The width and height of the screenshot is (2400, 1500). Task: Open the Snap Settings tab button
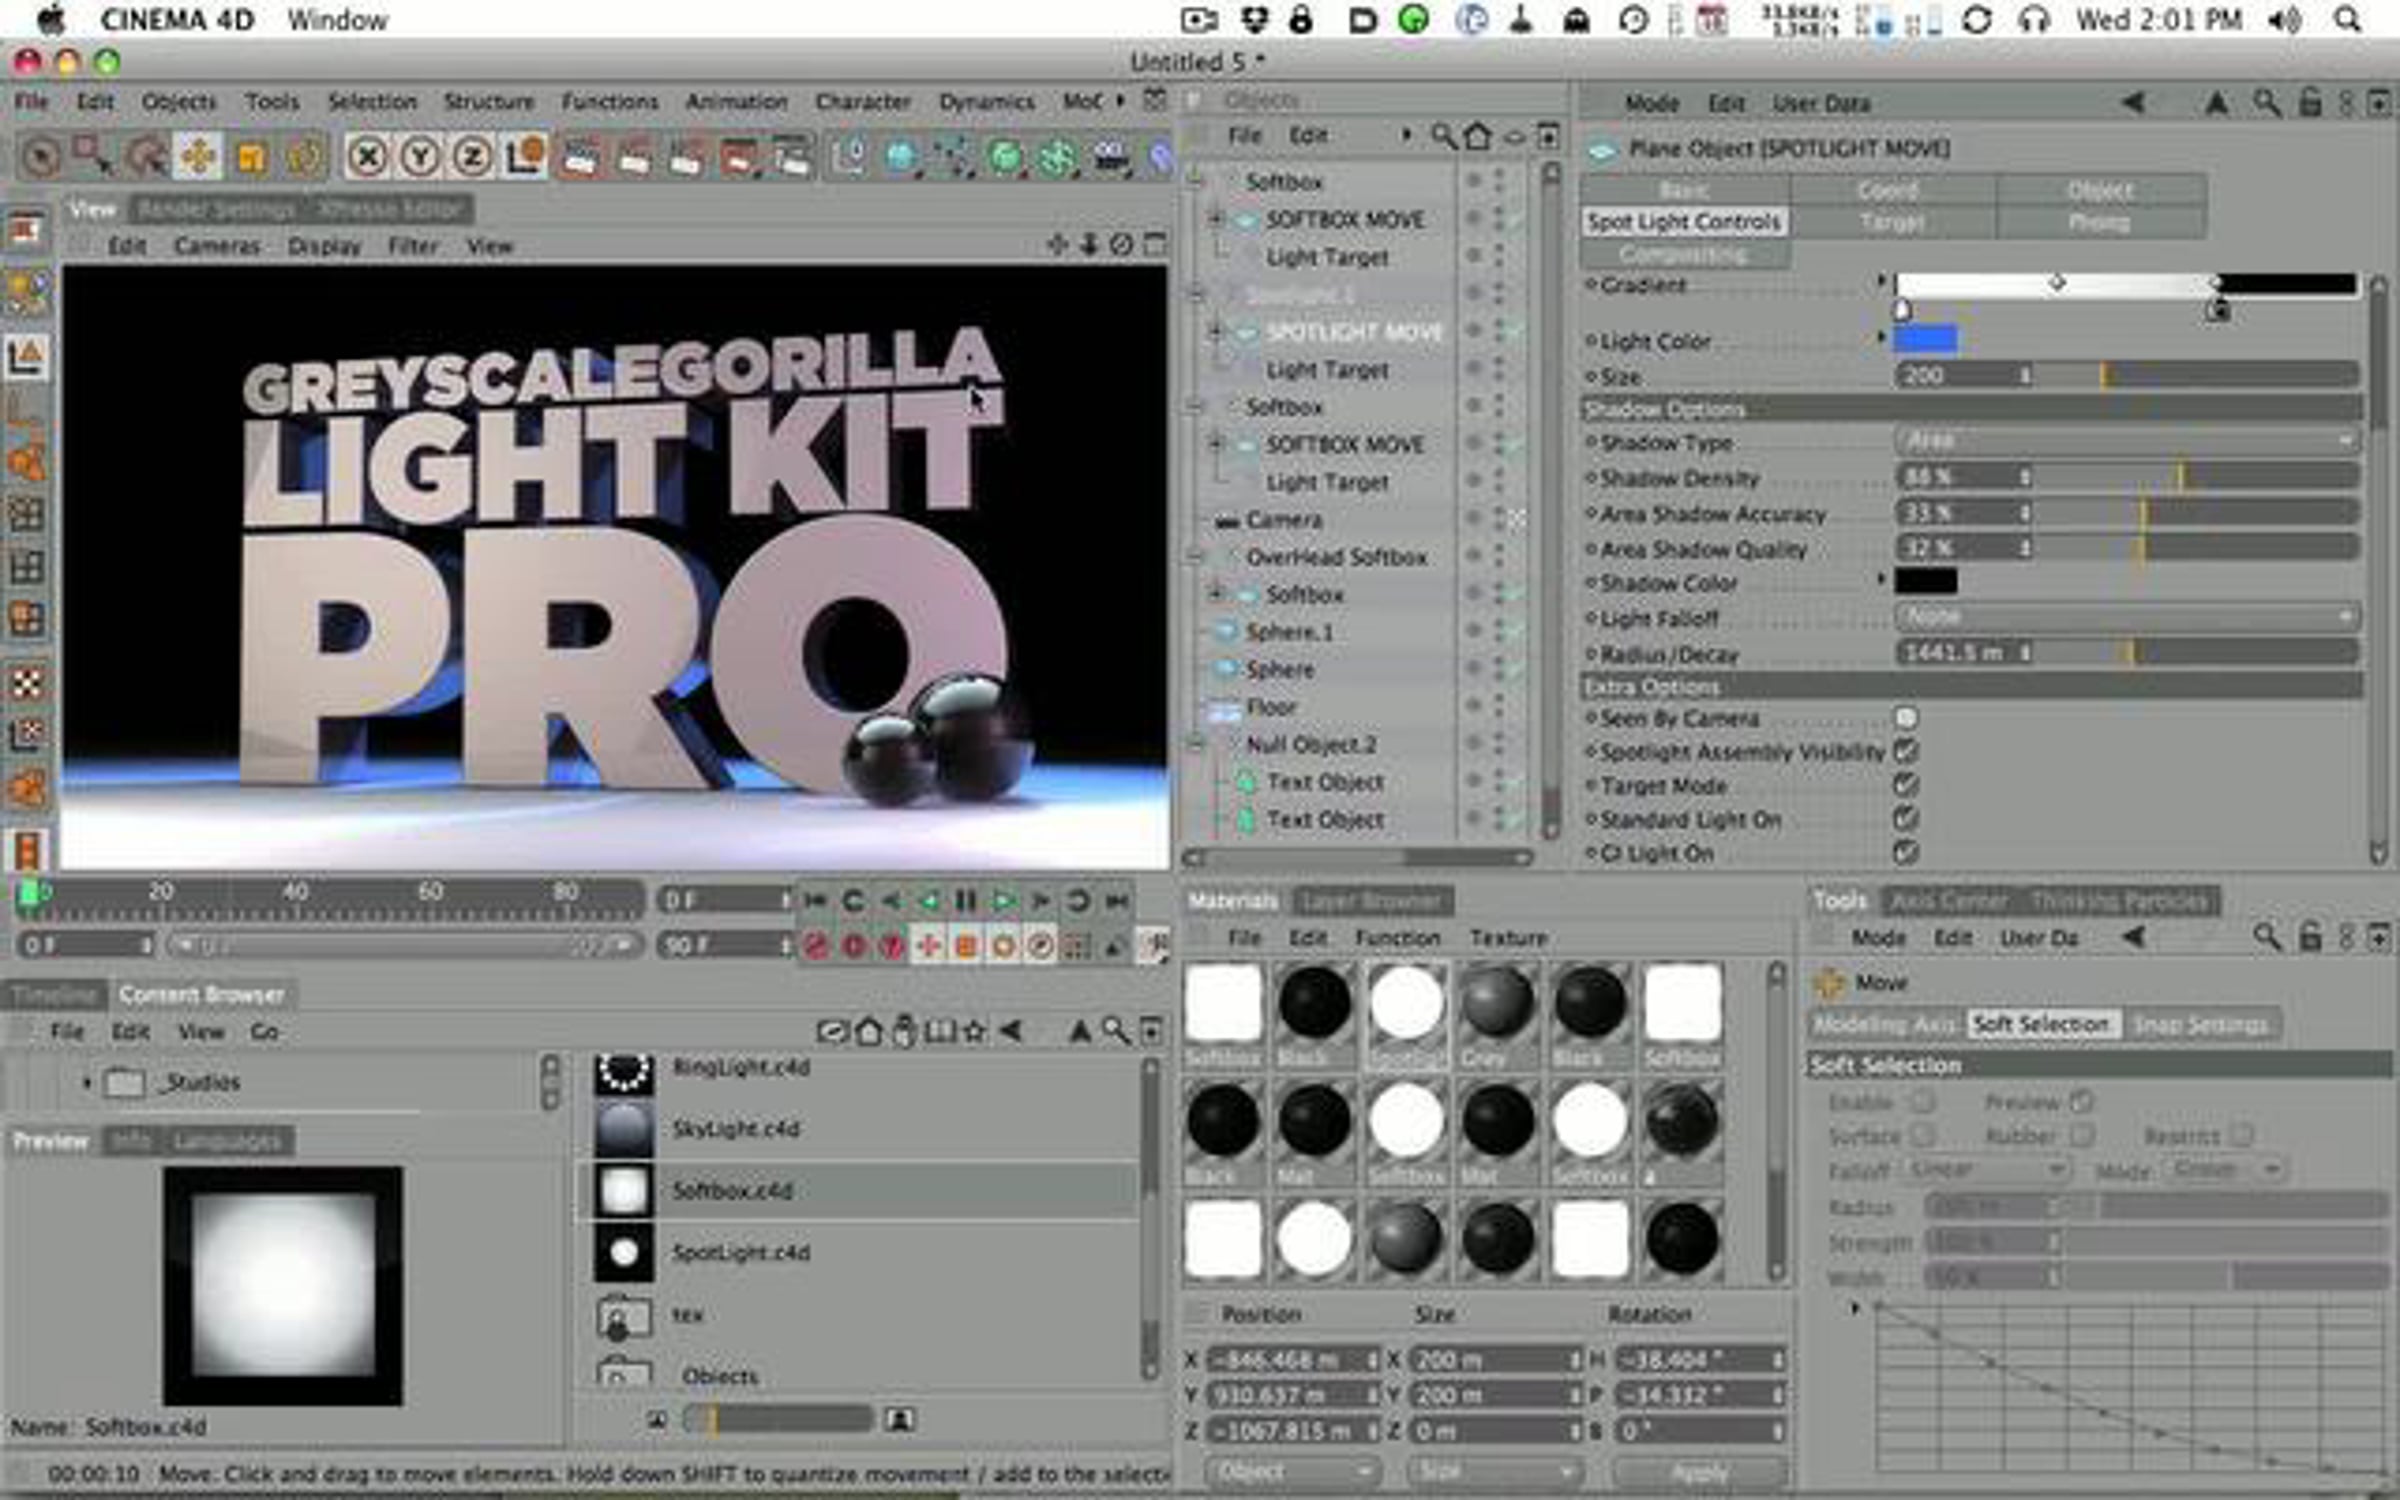pyautogui.click(x=2200, y=1025)
